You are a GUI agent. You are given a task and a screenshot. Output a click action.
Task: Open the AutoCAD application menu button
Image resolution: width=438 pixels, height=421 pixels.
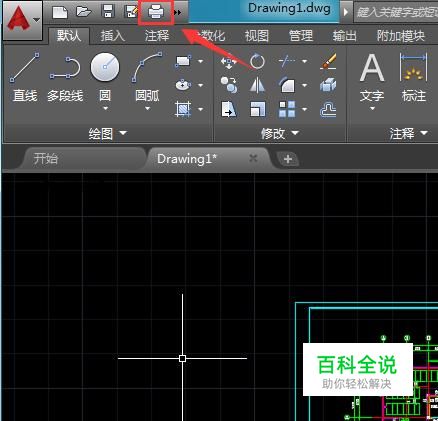(x=22, y=20)
